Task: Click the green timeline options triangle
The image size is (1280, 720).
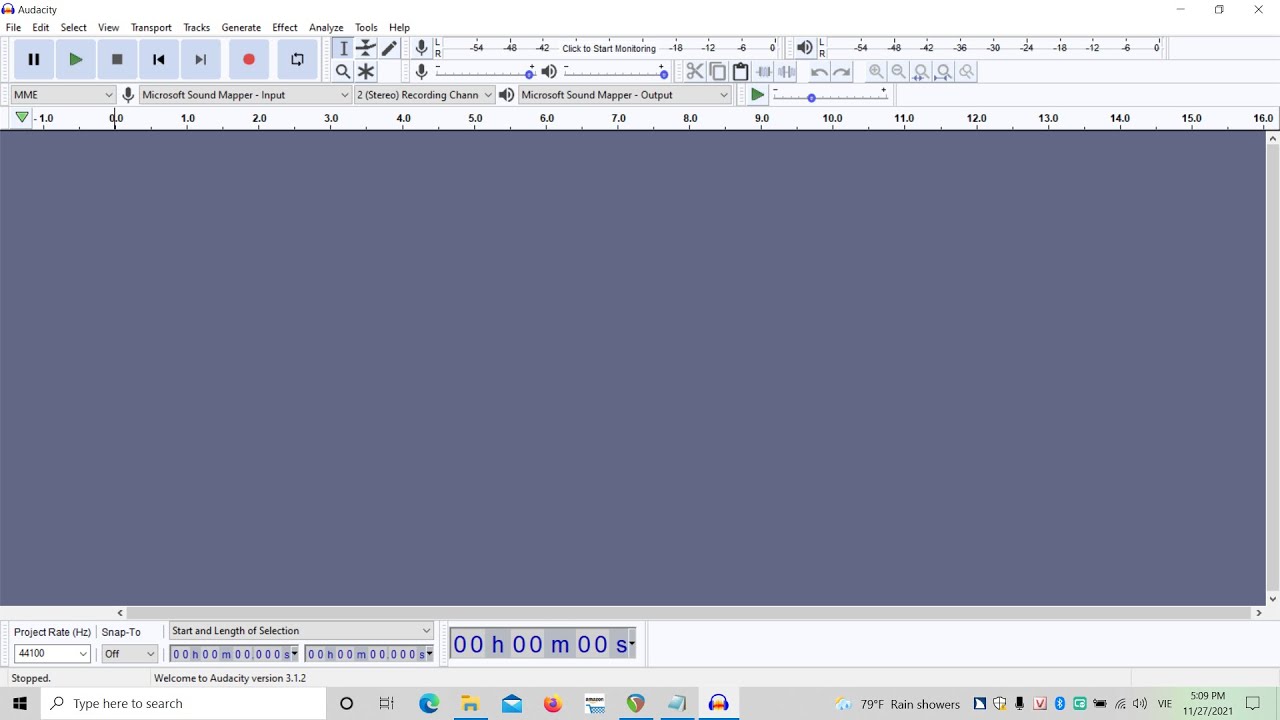Action: pyautogui.click(x=22, y=118)
